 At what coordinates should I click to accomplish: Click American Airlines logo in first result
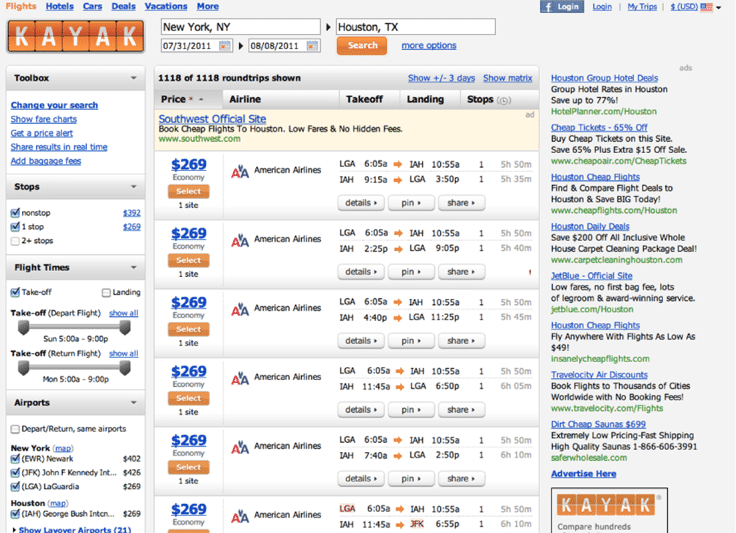pyautogui.click(x=240, y=172)
